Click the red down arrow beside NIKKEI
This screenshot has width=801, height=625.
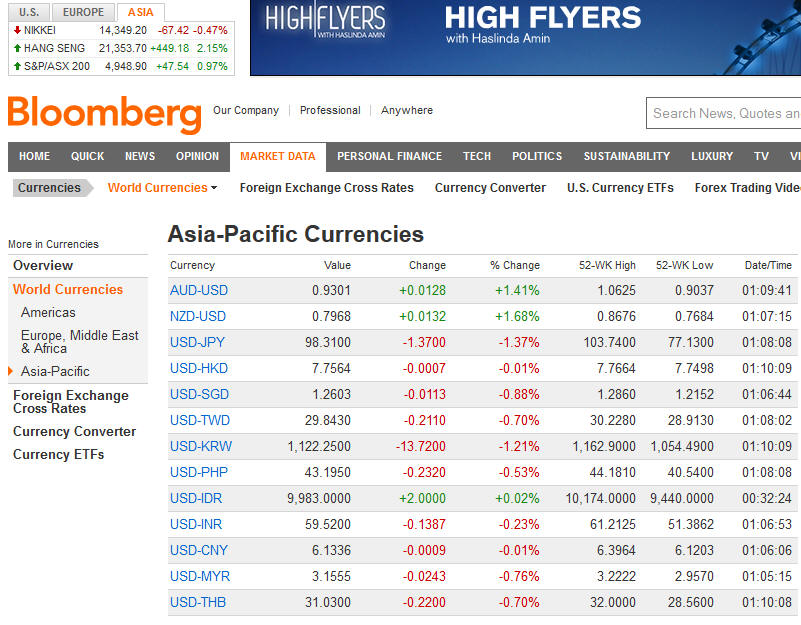click(17, 30)
